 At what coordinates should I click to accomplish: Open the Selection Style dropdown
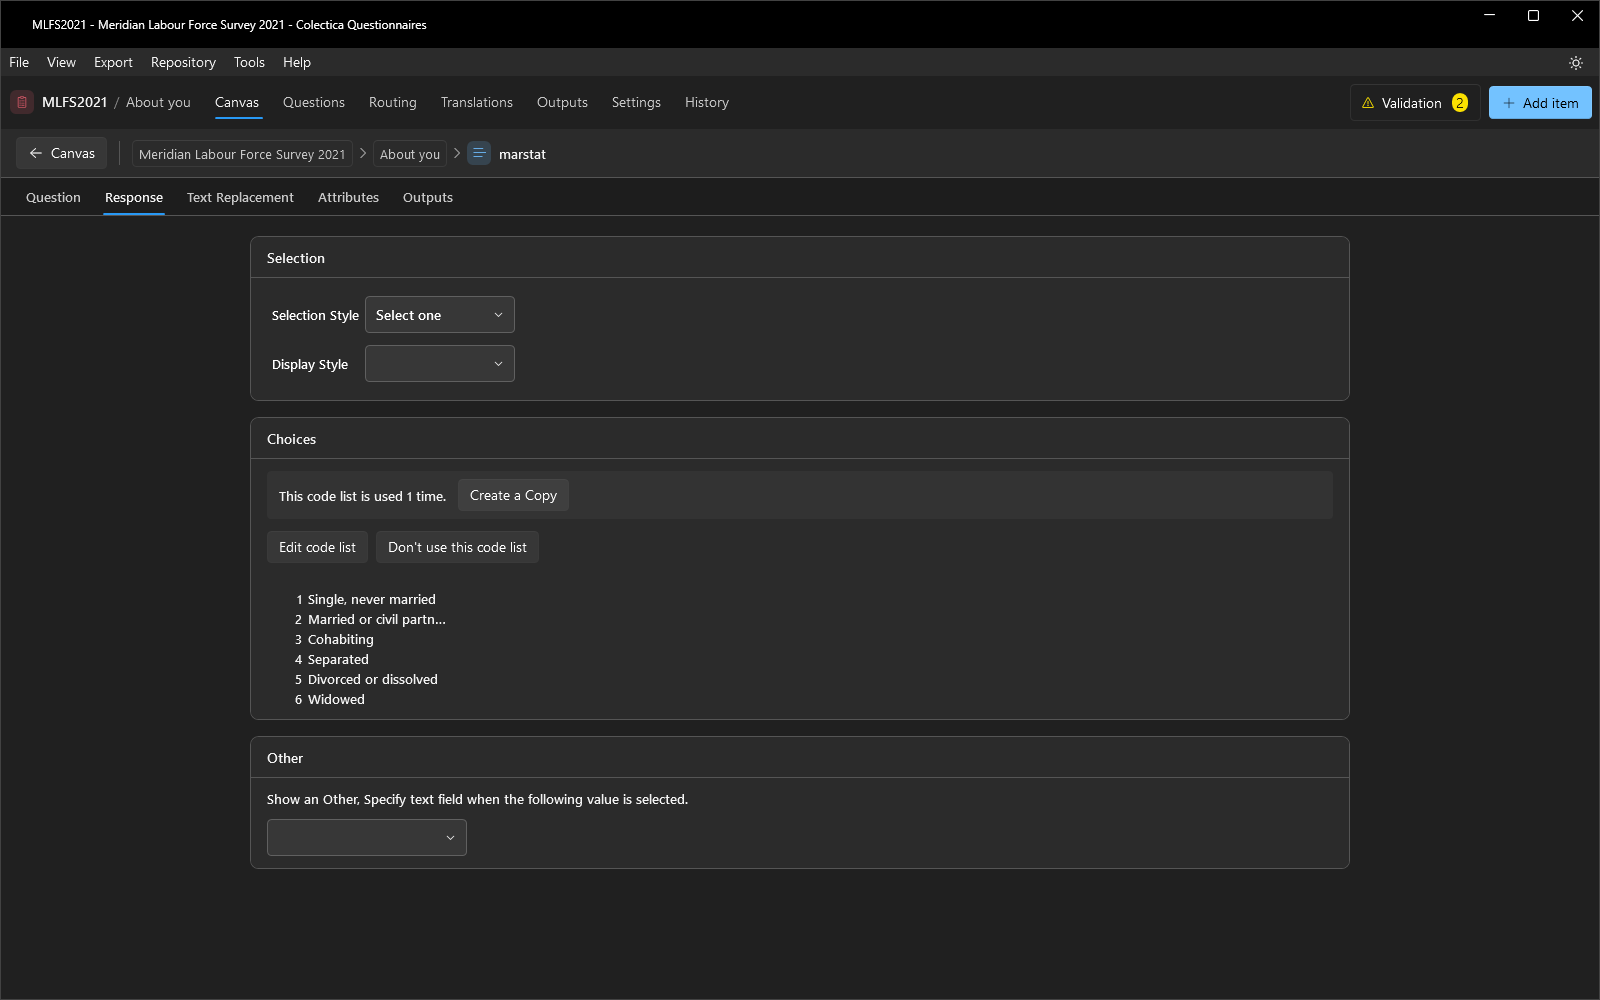[440, 315]
